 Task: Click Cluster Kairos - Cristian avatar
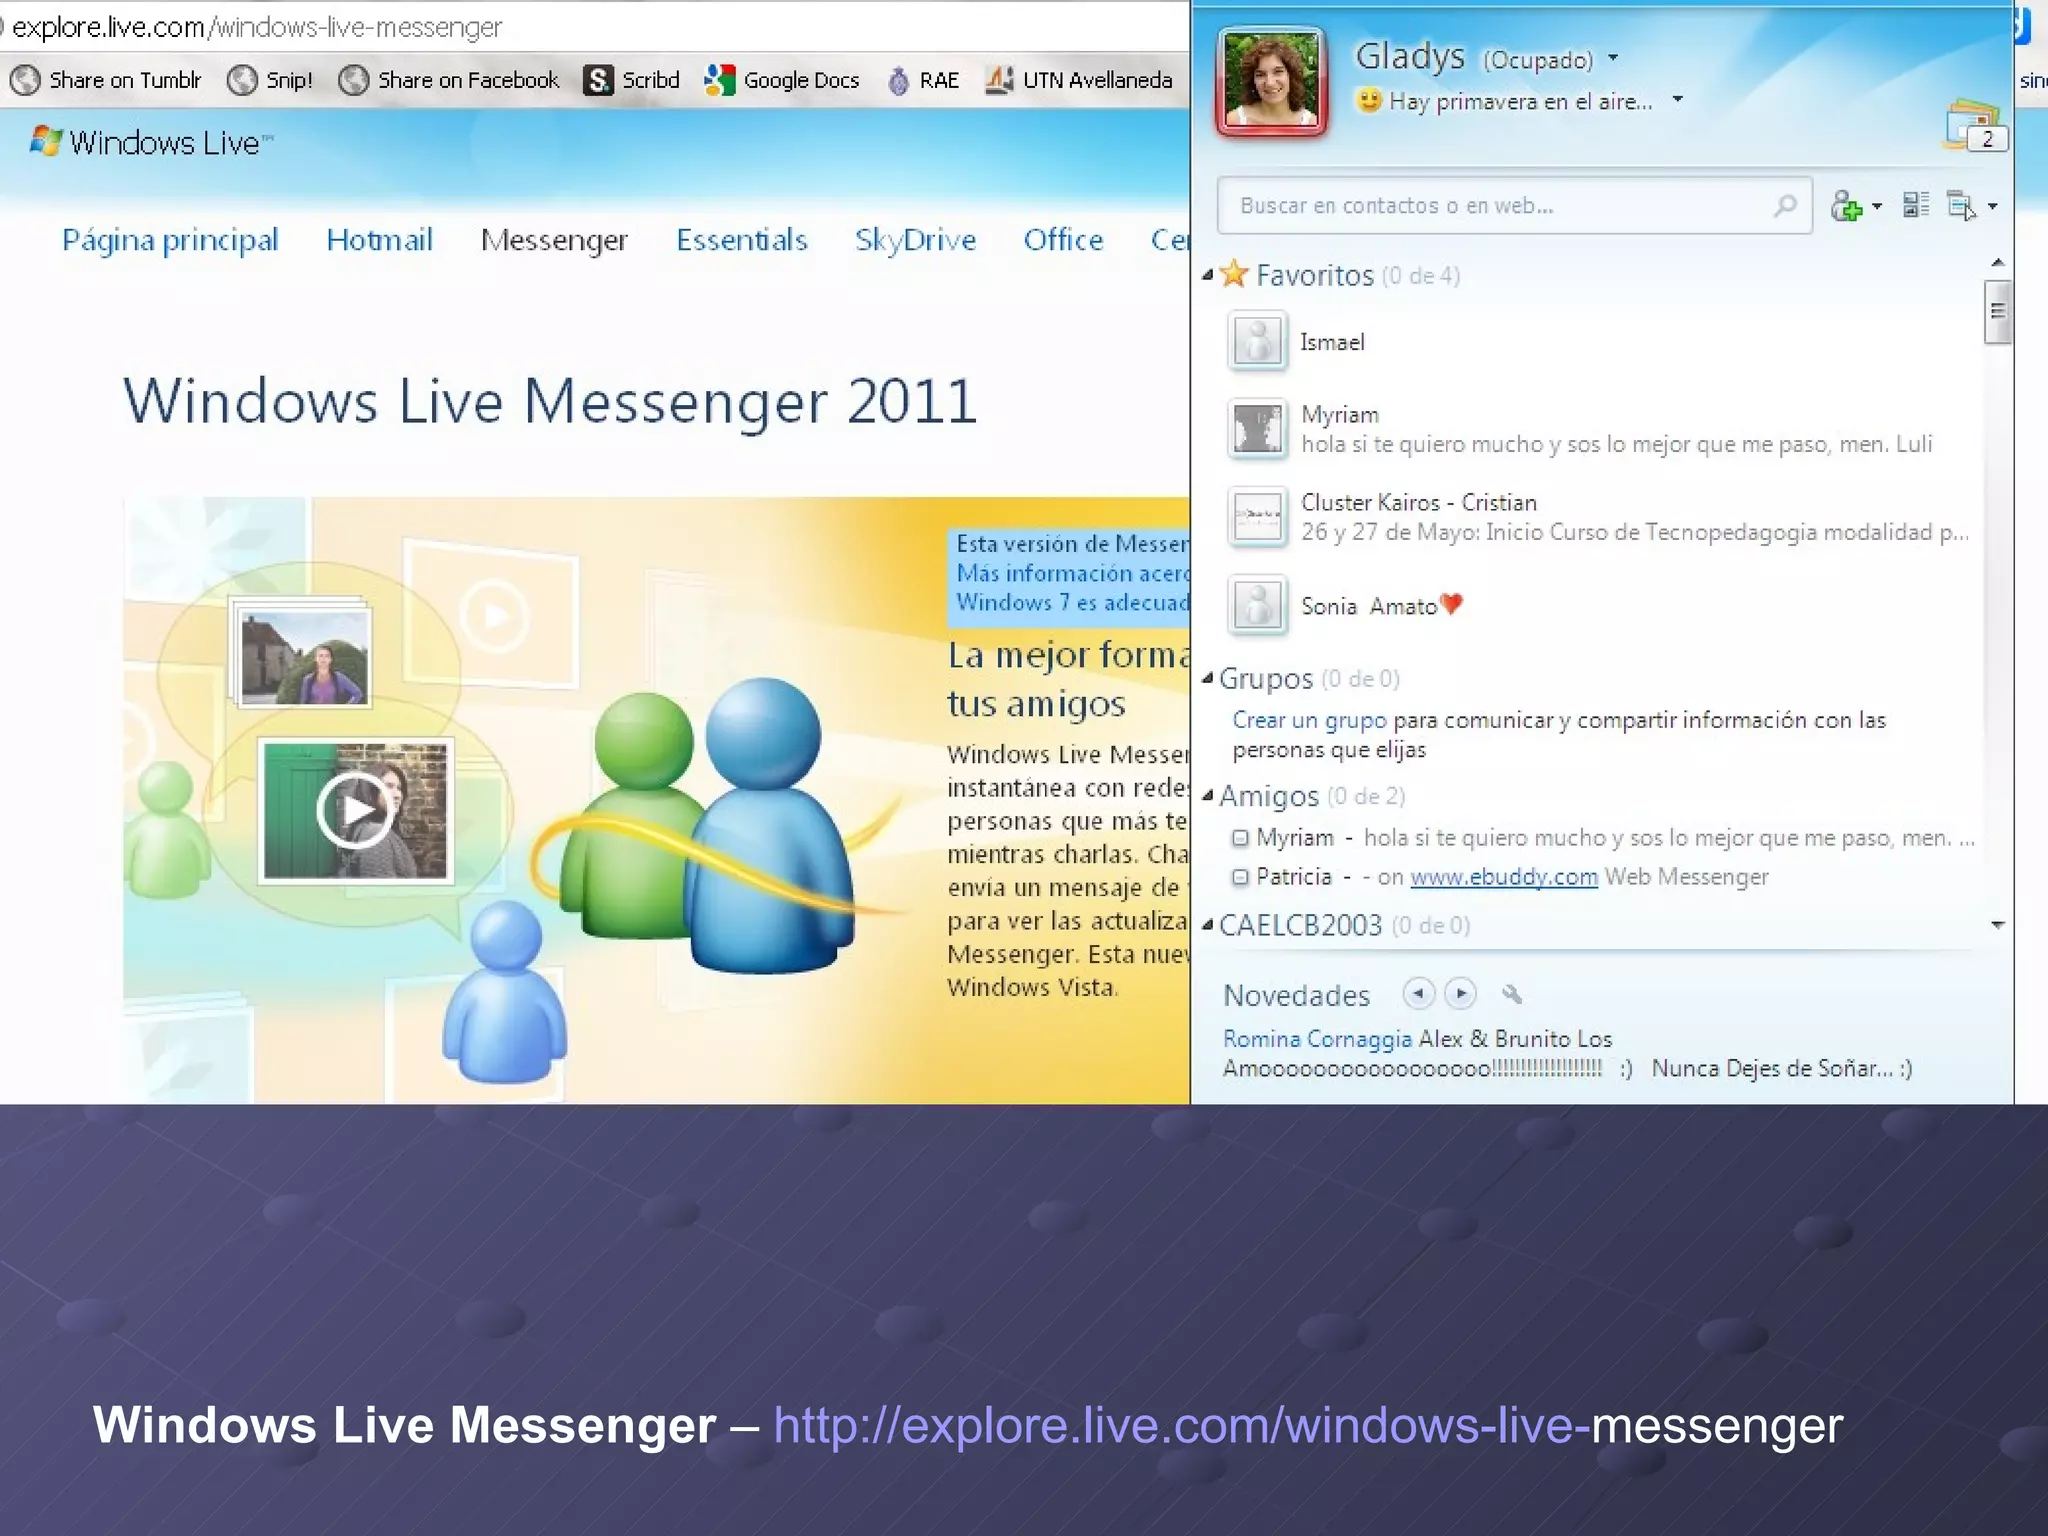pyautogui.click(x=1257, y=517)
